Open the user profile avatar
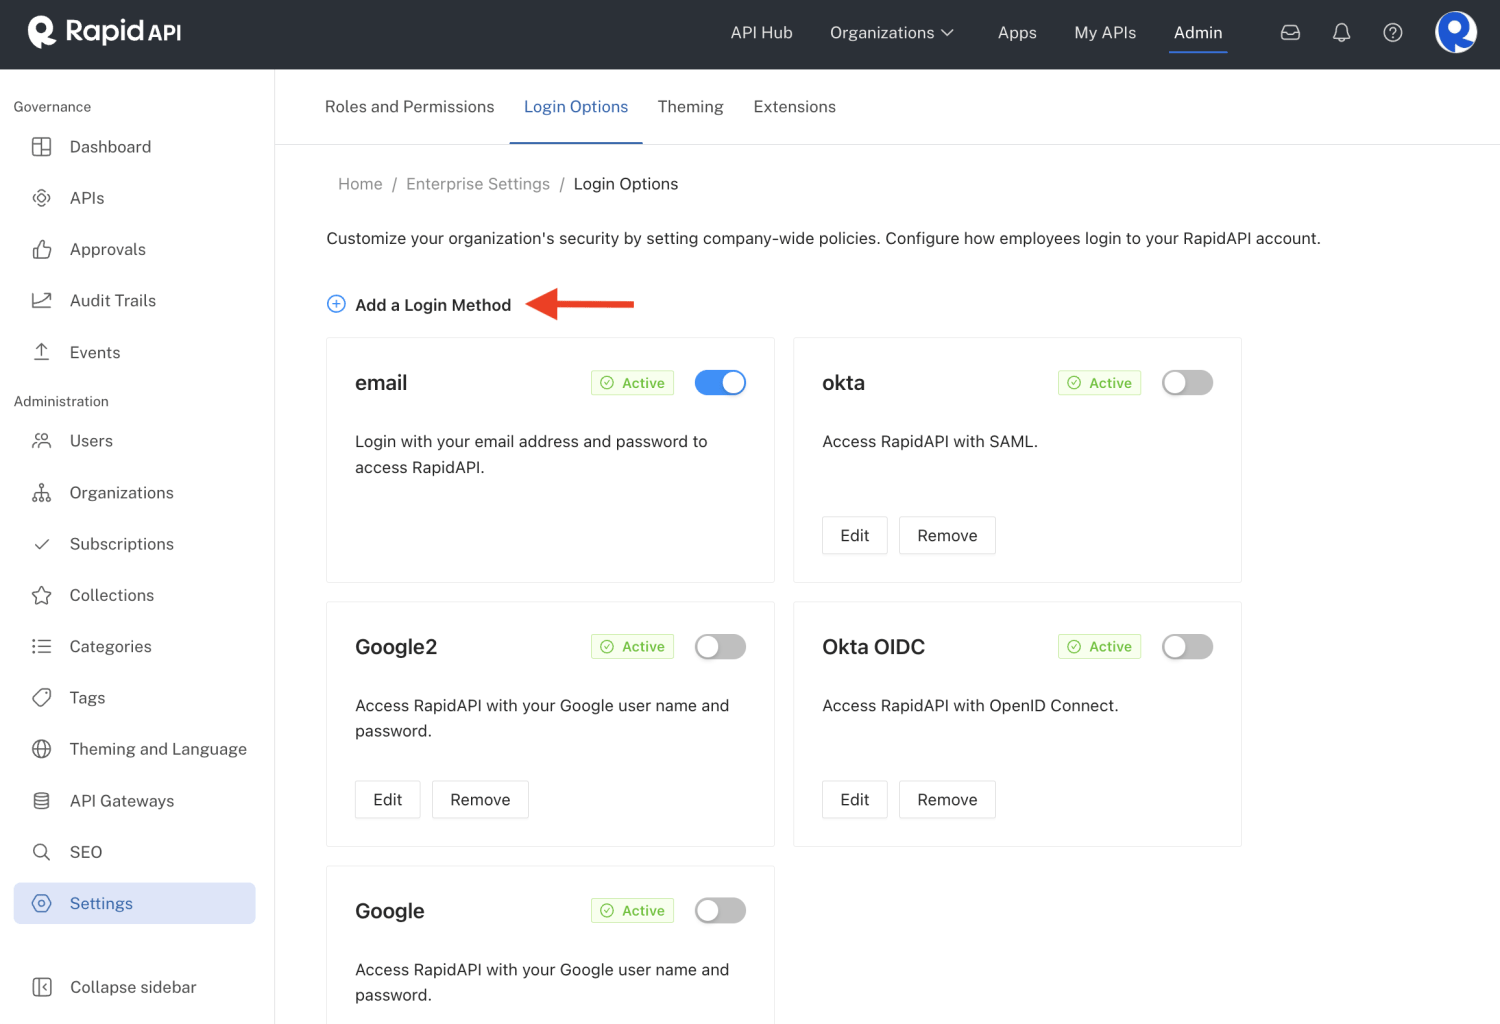Screen dimensions: 1500x1024 point(1456,32)
